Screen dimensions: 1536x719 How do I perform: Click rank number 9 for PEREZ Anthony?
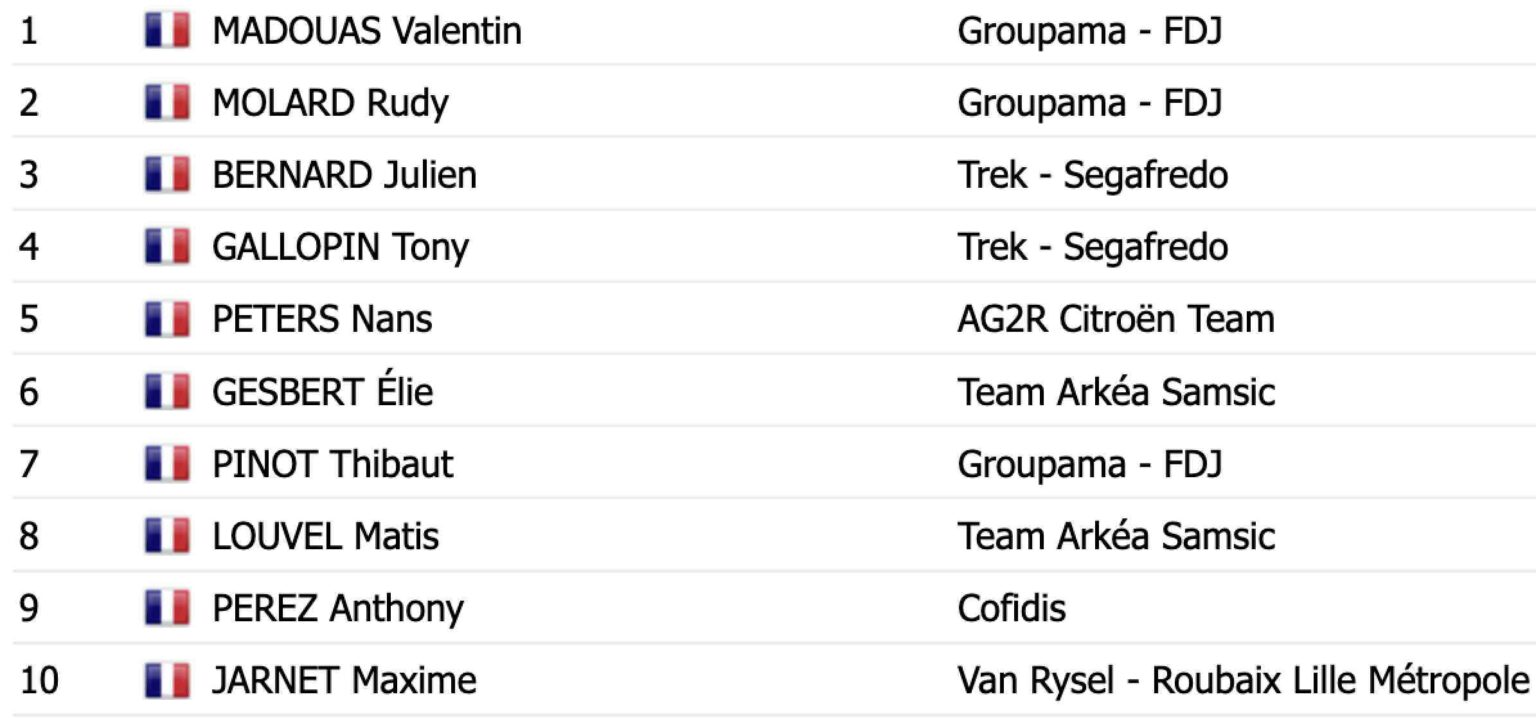pyautogui.click(x=29, y=608)
